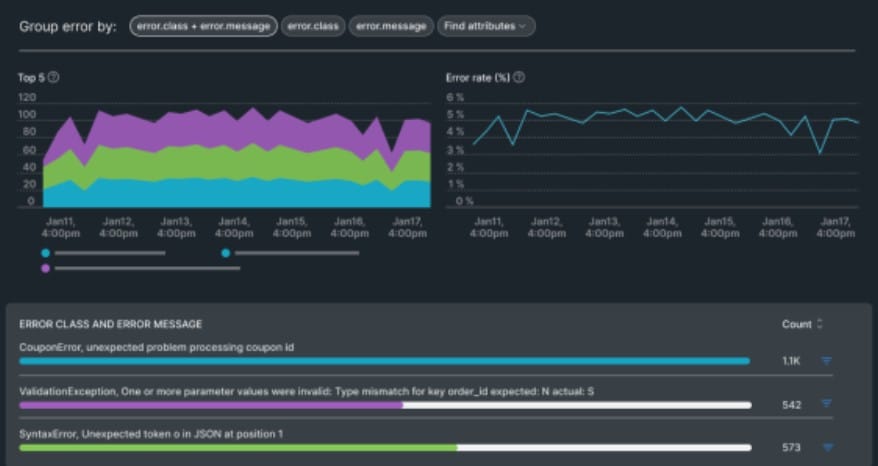Viewport: 878px width, 466px height.
Task: Click the Count column header
Action: 797,324
